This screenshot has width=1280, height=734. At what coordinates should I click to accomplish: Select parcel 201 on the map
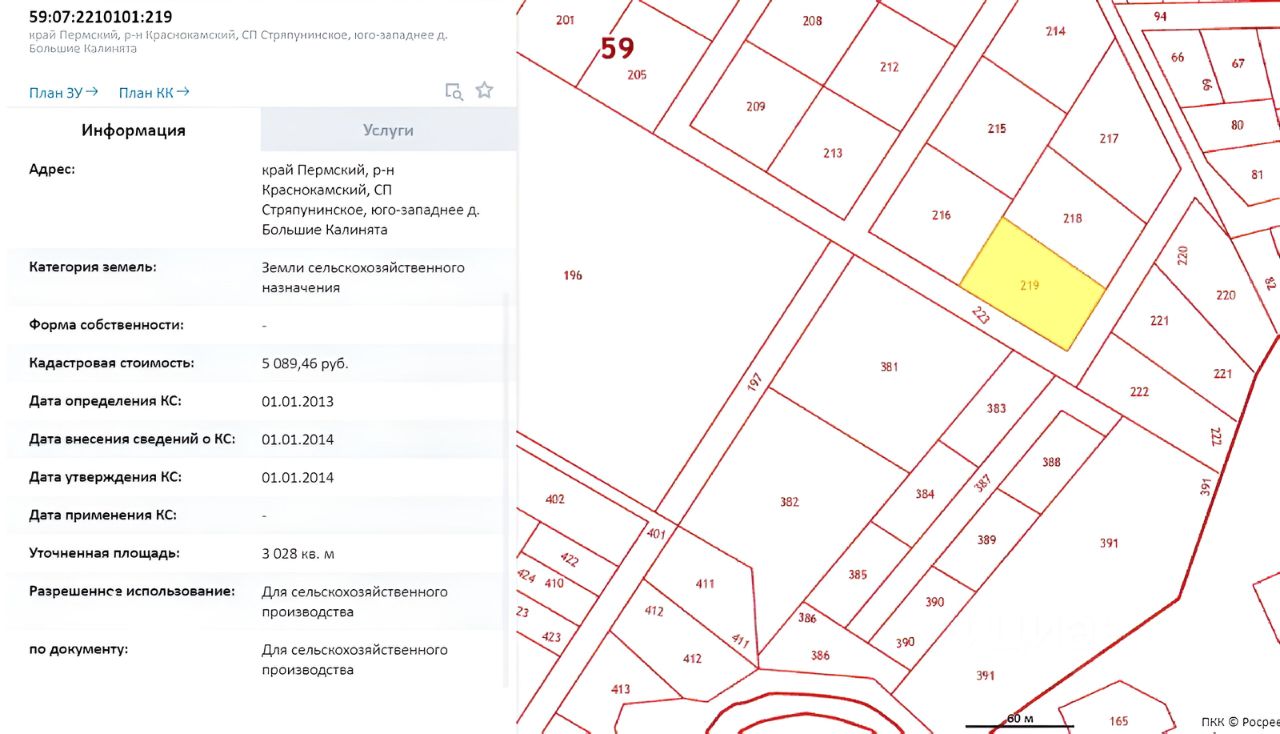pos(565,20)
